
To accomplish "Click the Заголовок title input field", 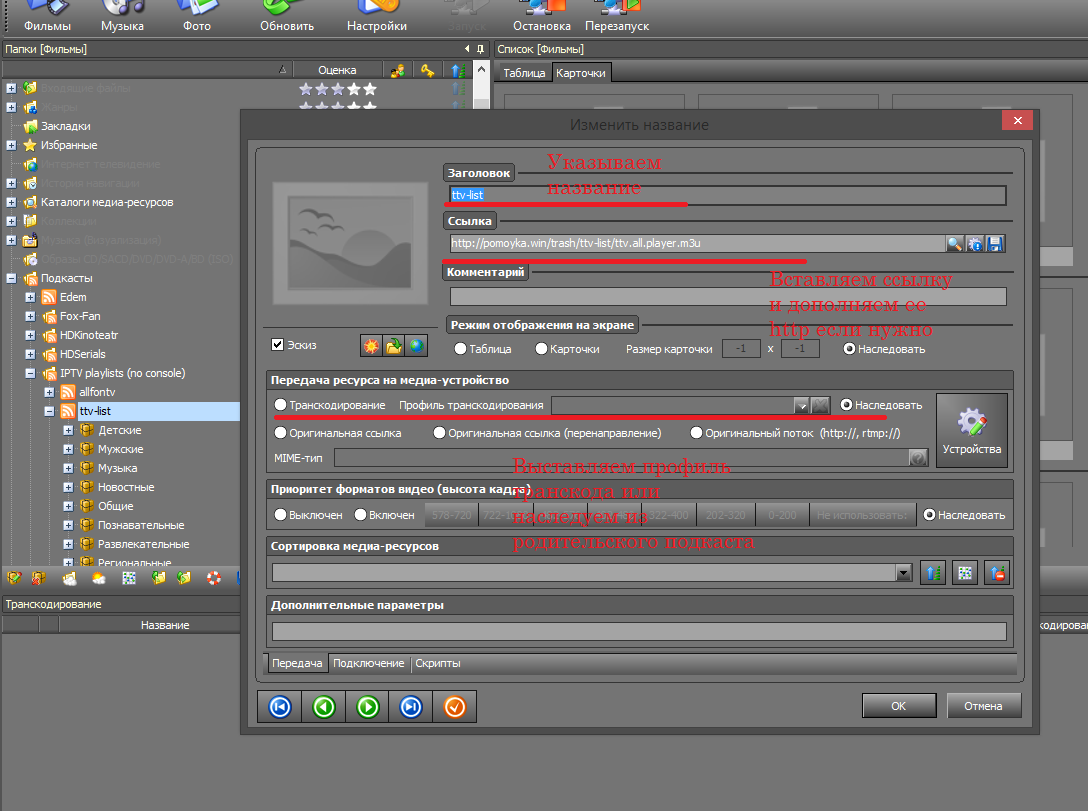I will click(x=726, y=195).
